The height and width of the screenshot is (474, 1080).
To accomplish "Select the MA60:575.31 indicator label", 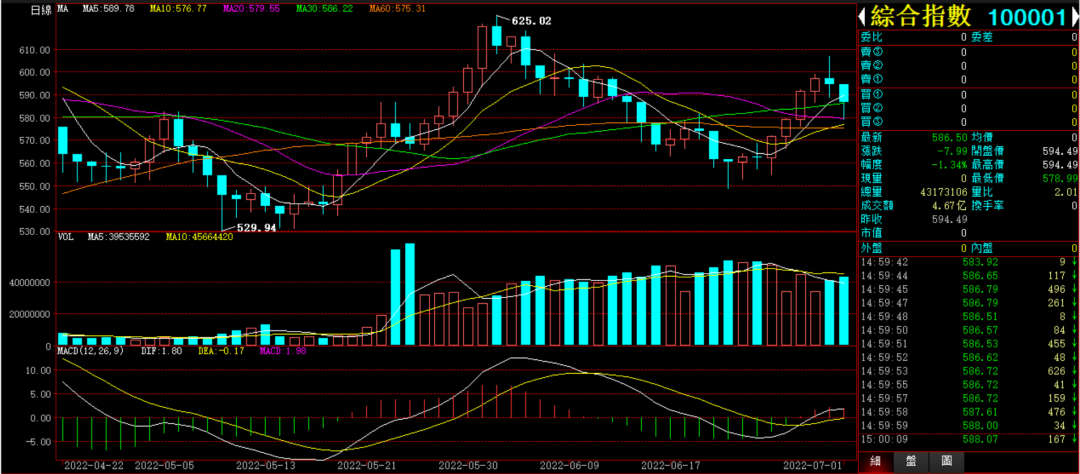I will pyautogui.click(x=398, y=10).
